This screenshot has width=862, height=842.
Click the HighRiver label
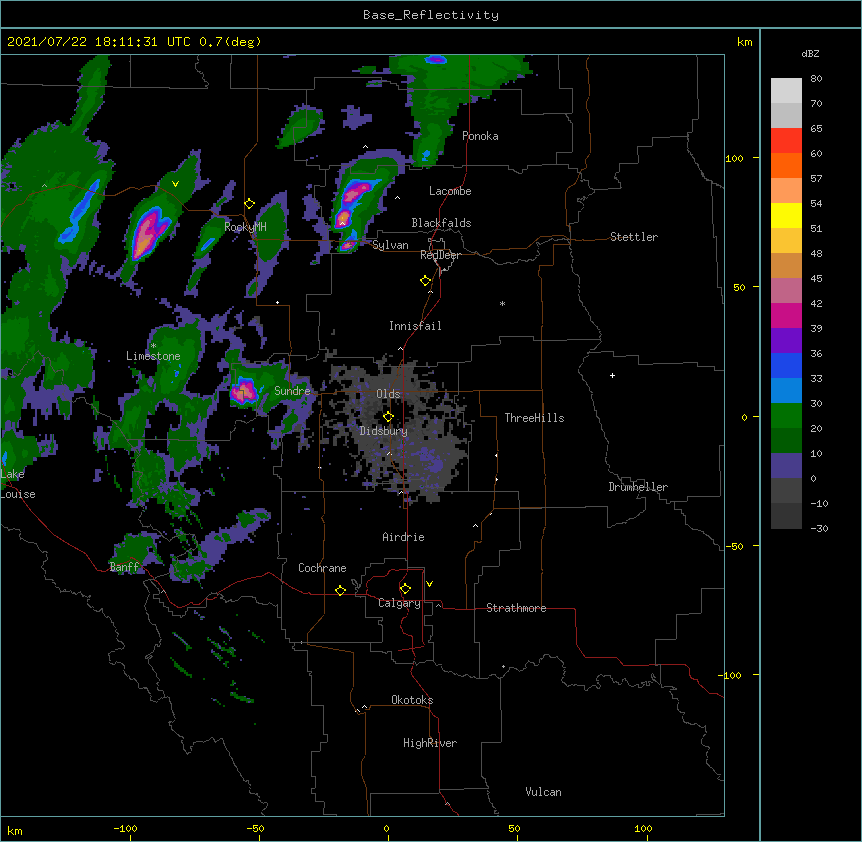point(430,743)
